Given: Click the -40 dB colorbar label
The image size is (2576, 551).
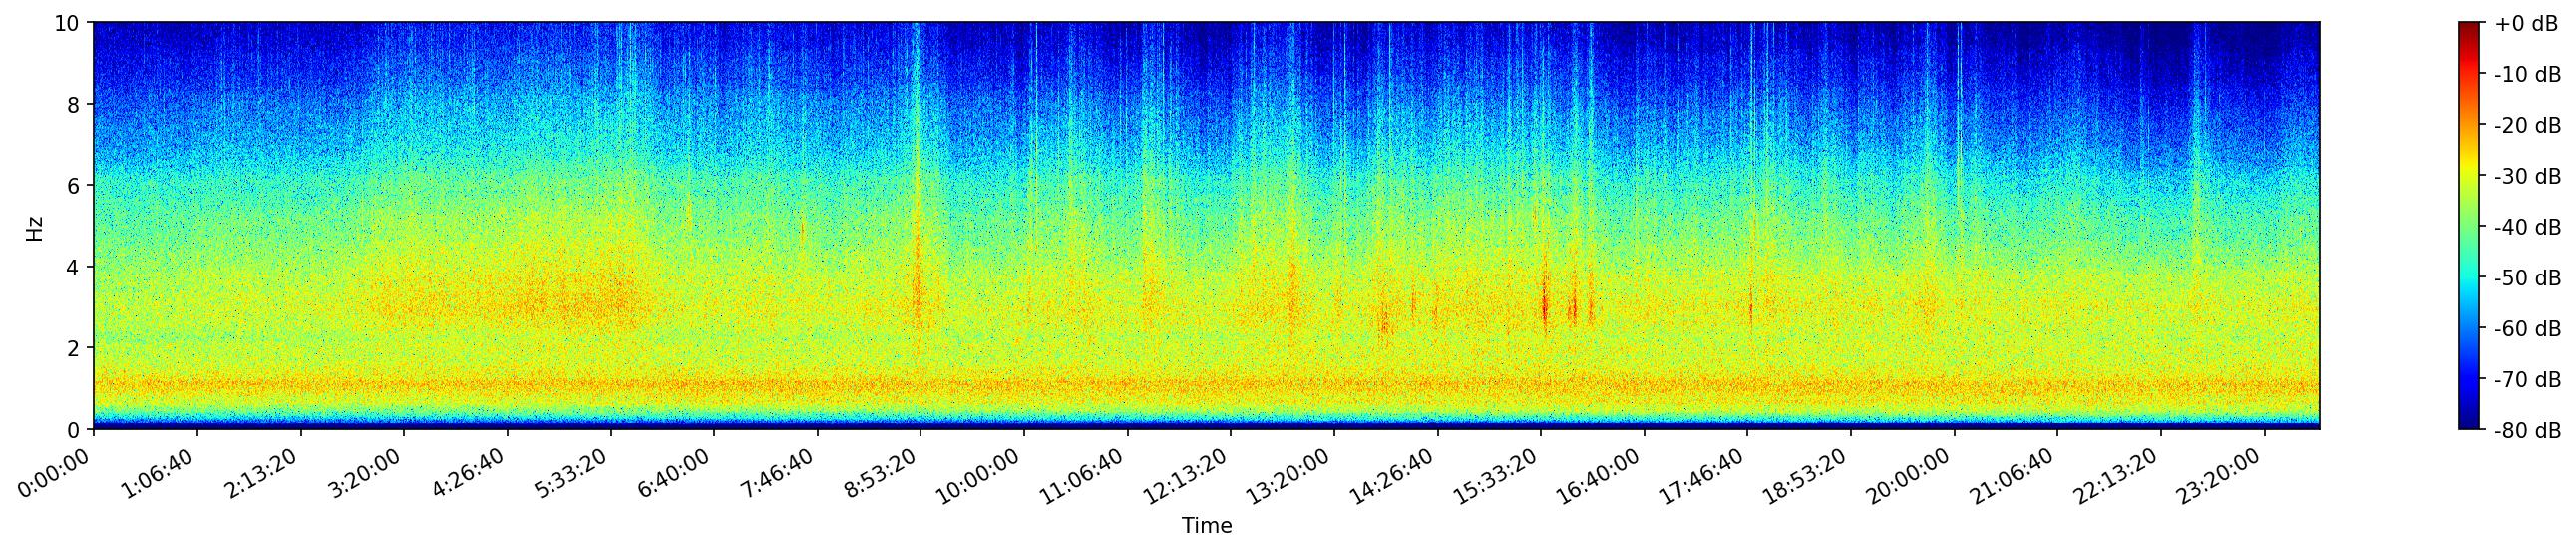Looking at the screenshot, I should coord(2527,227).
